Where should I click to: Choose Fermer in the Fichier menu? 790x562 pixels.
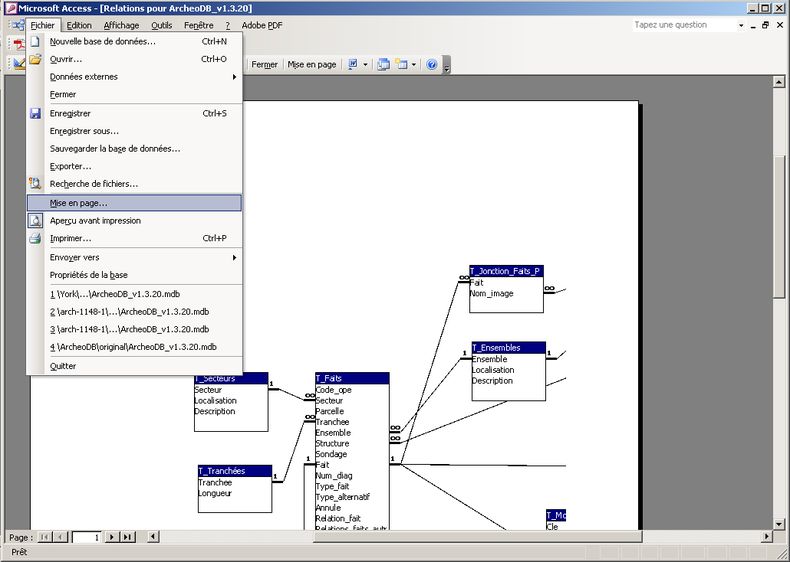point(134,94)
